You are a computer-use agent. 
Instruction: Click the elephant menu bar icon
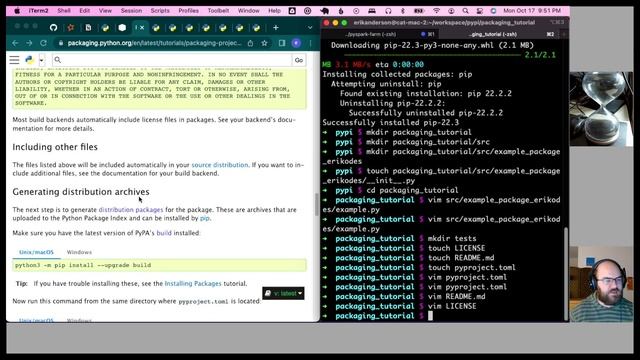point(325,11)
